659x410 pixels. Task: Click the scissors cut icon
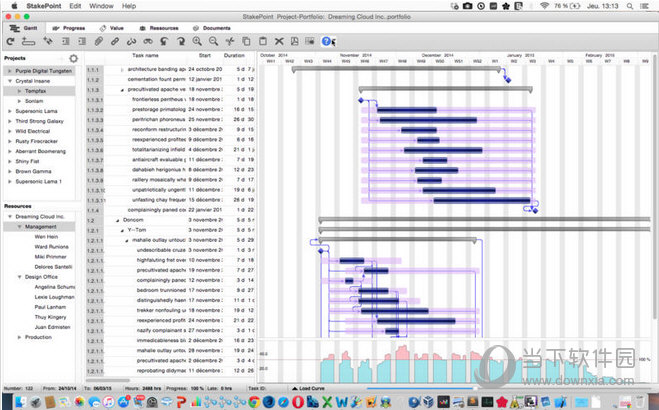pyautogui.click(x=229, y=41)
